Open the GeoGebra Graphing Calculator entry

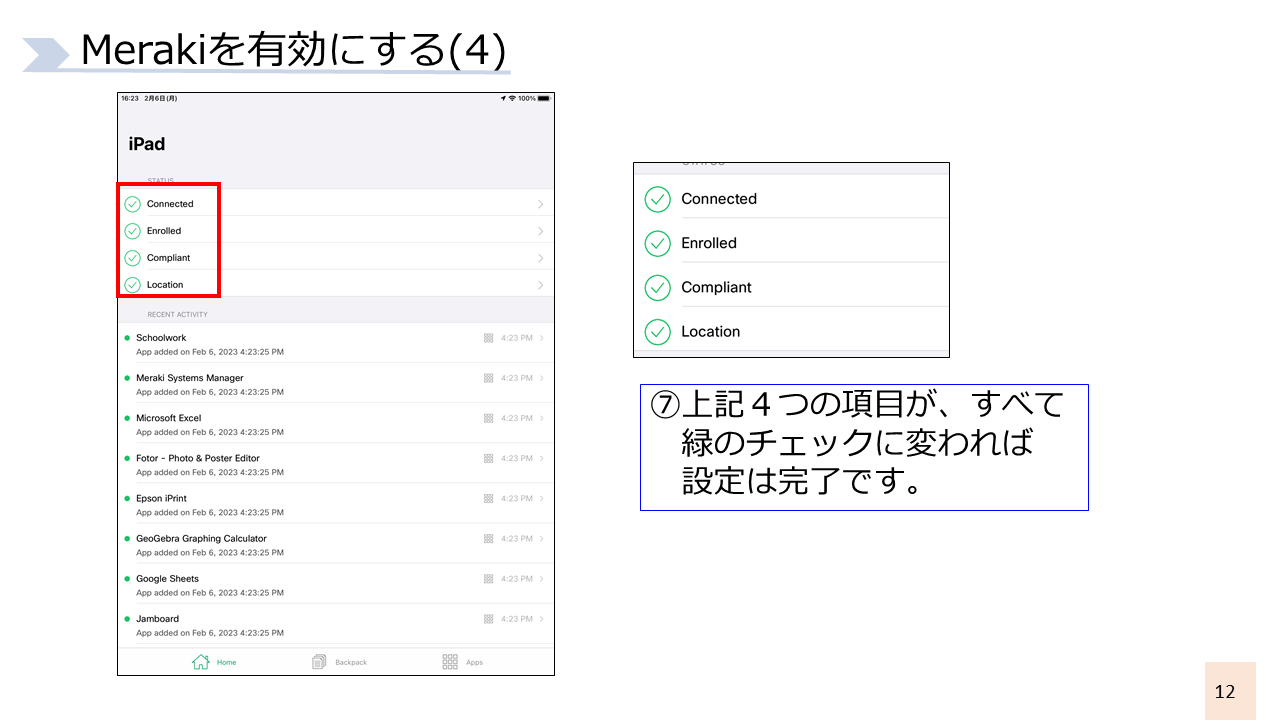[336, 544]
